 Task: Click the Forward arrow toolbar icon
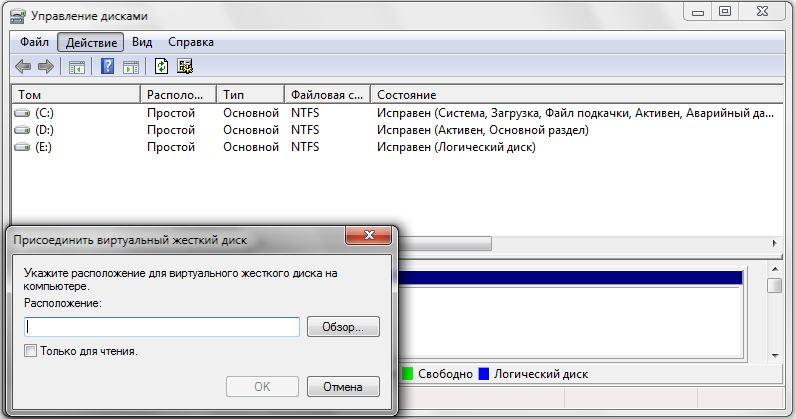point(45,67)
